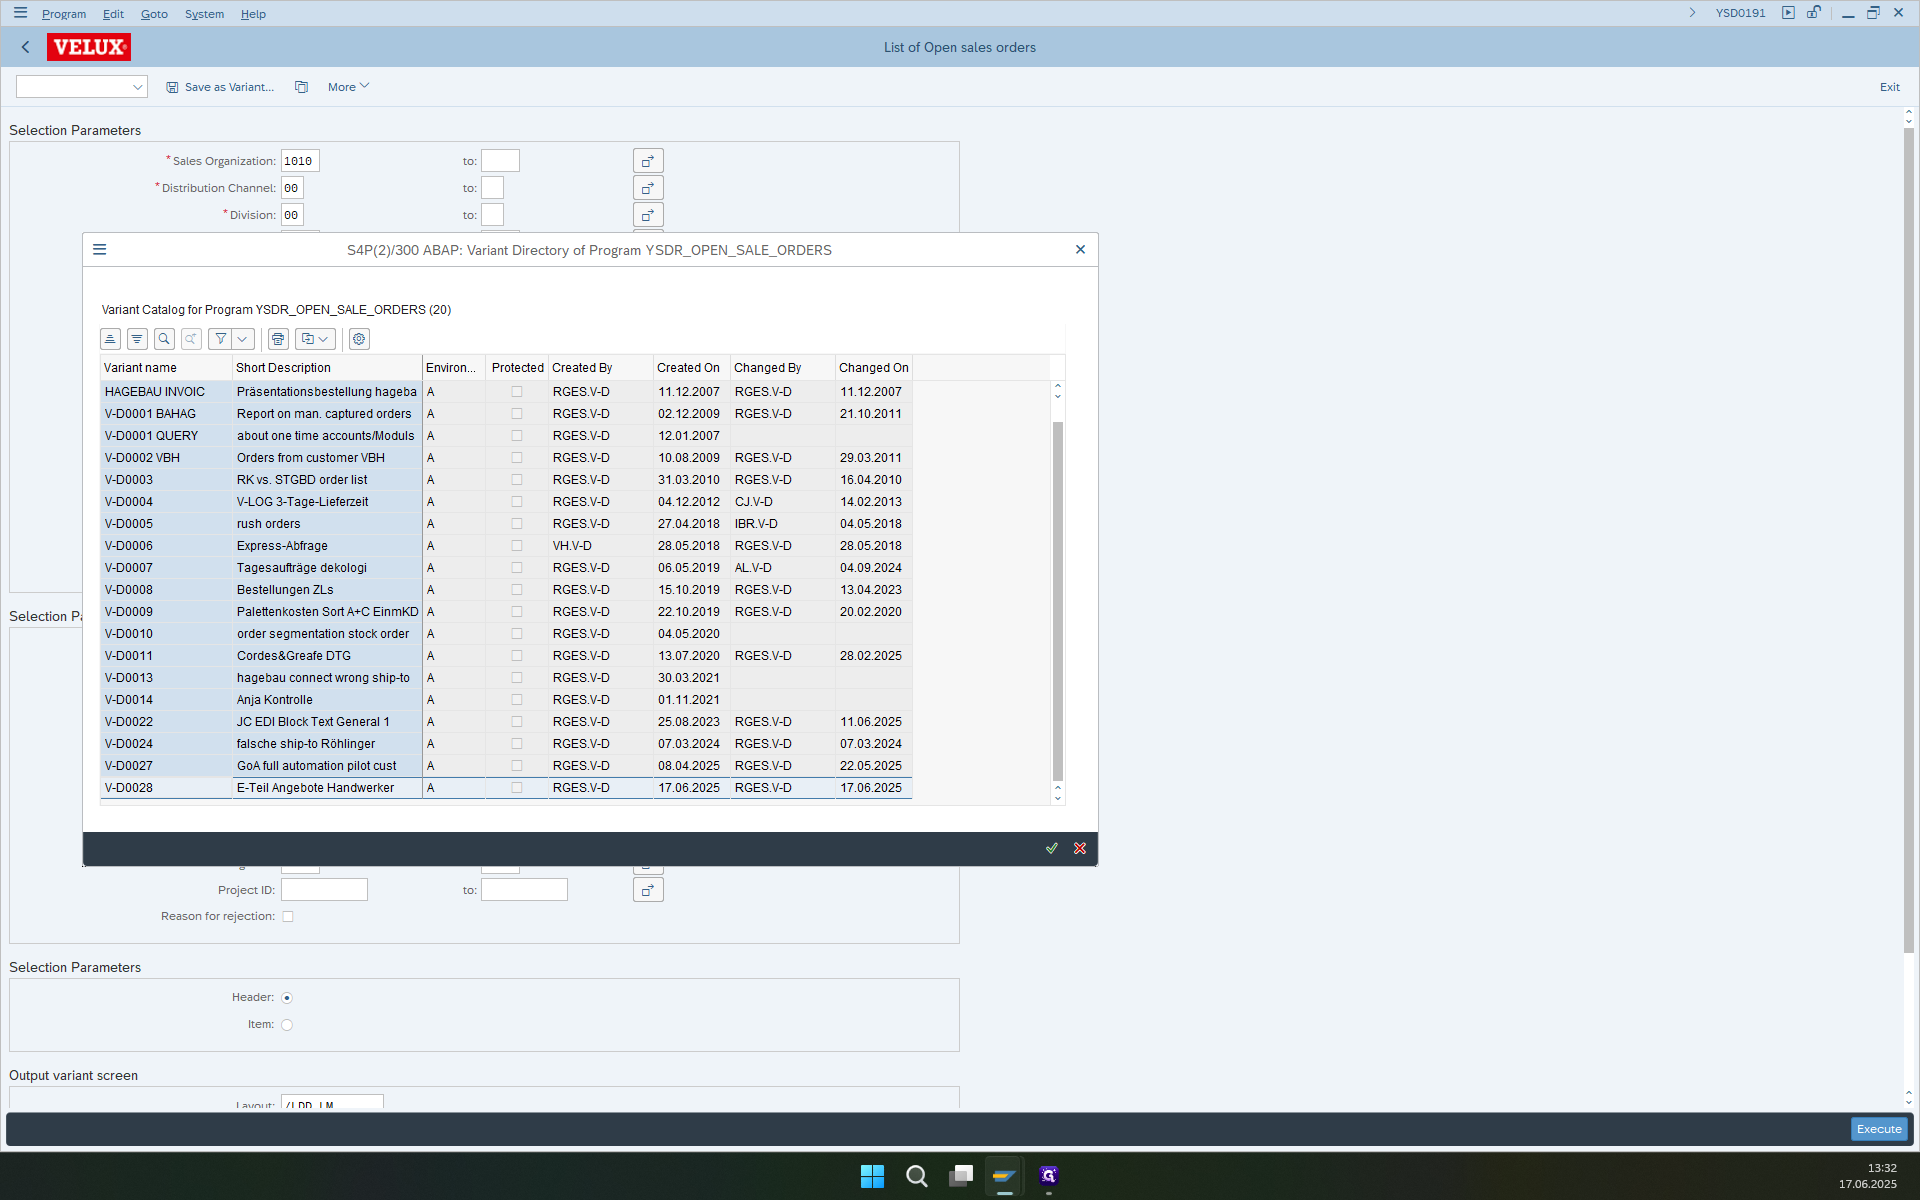Open the variant dialog hamburger menu
The height and width of the screenshot is (1200, 1920).
[x=100, y=250]
